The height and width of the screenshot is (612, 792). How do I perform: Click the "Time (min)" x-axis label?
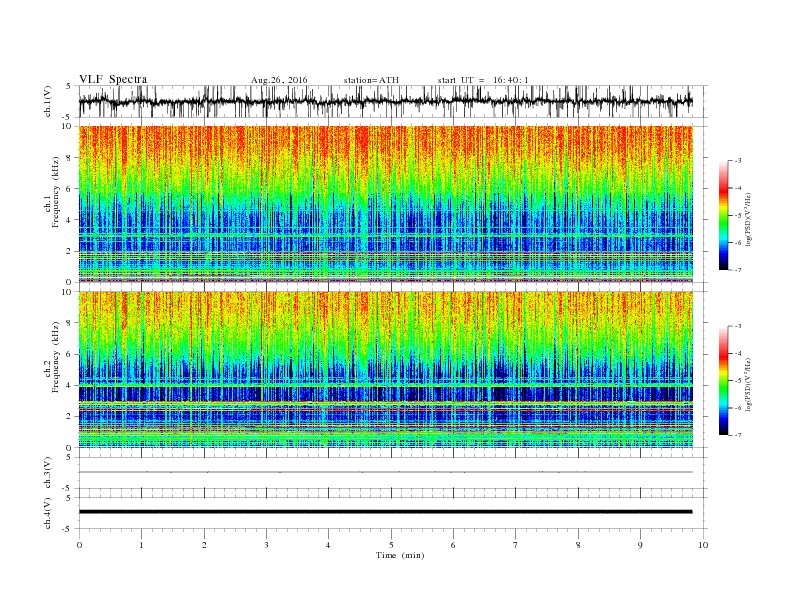point(400,555)
